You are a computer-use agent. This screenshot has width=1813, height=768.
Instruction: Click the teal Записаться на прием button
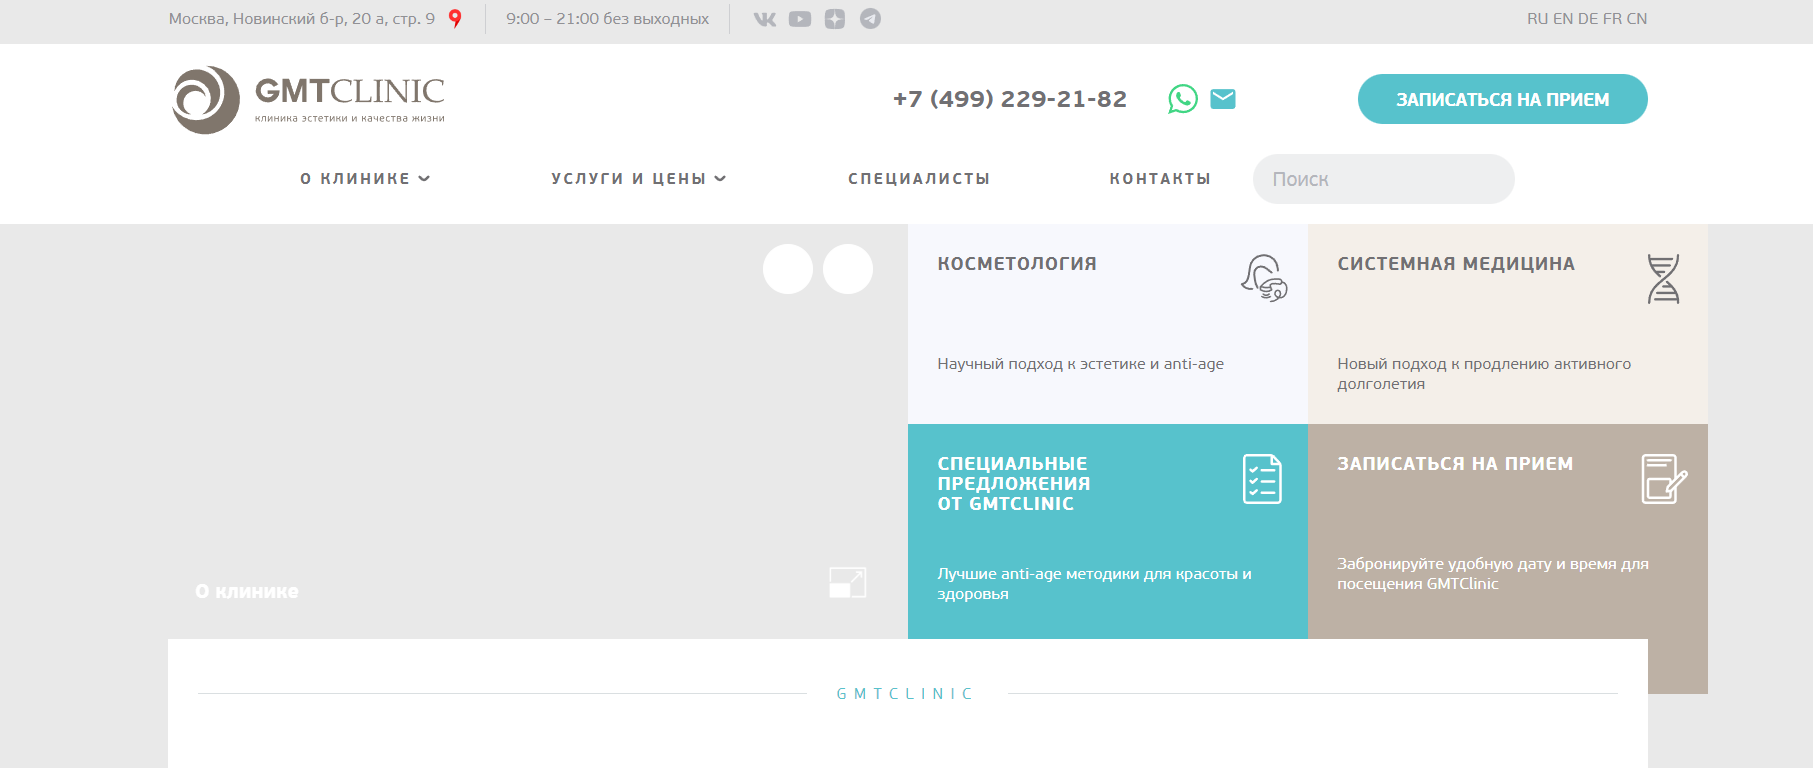1503,99
